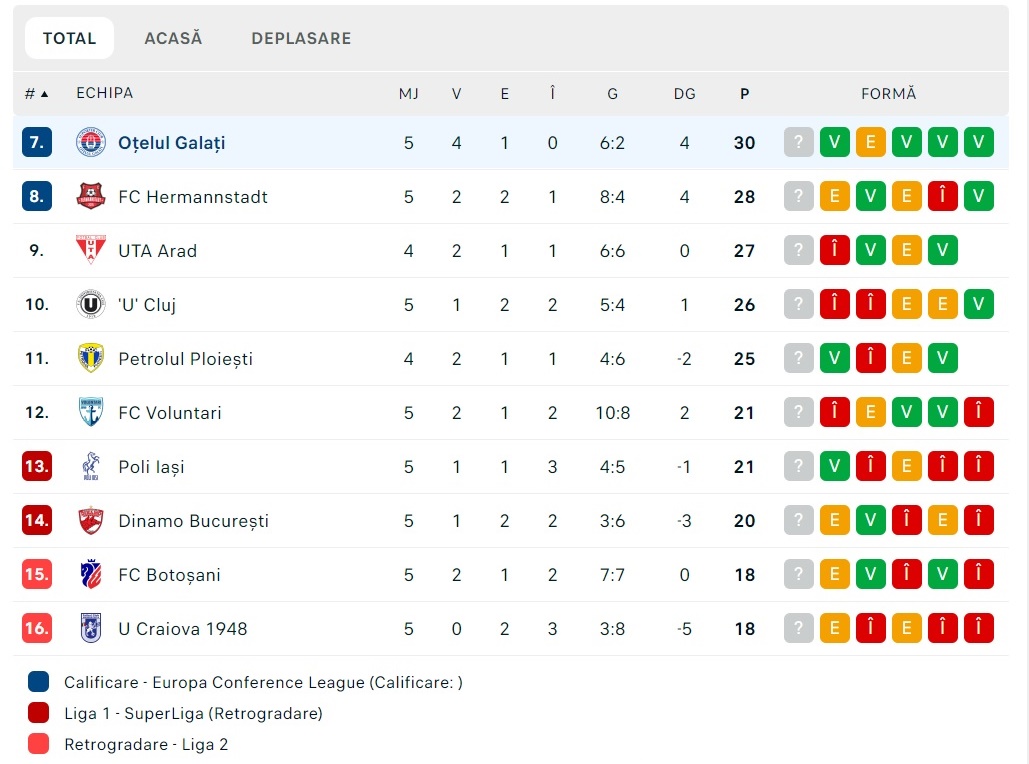Open the UTA Arad crest icon
The height and width of the screenshot is (764, 1029).
[91, 251]
